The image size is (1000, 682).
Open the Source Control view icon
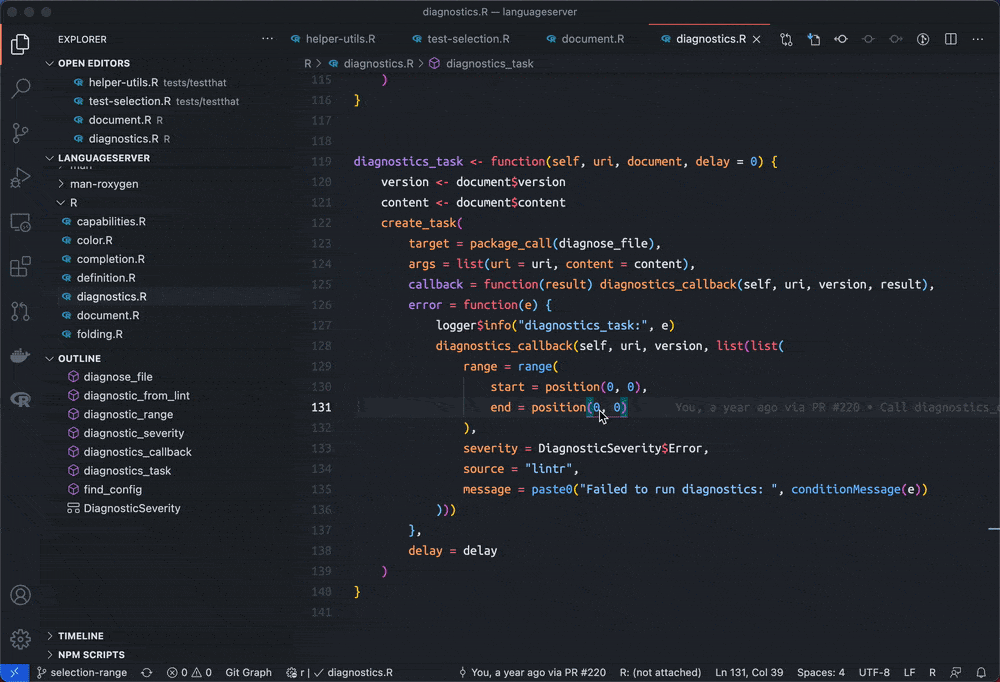[20, 133]
